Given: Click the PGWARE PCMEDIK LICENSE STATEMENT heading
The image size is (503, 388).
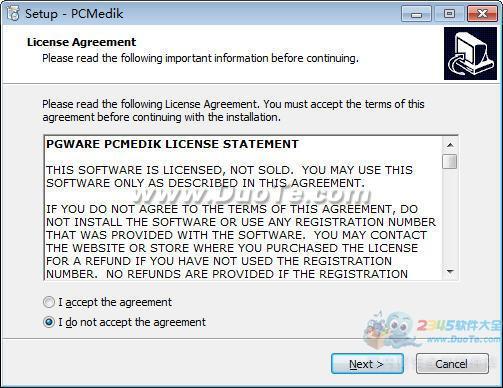Looking at the screenshot, I should coord(172,144).
